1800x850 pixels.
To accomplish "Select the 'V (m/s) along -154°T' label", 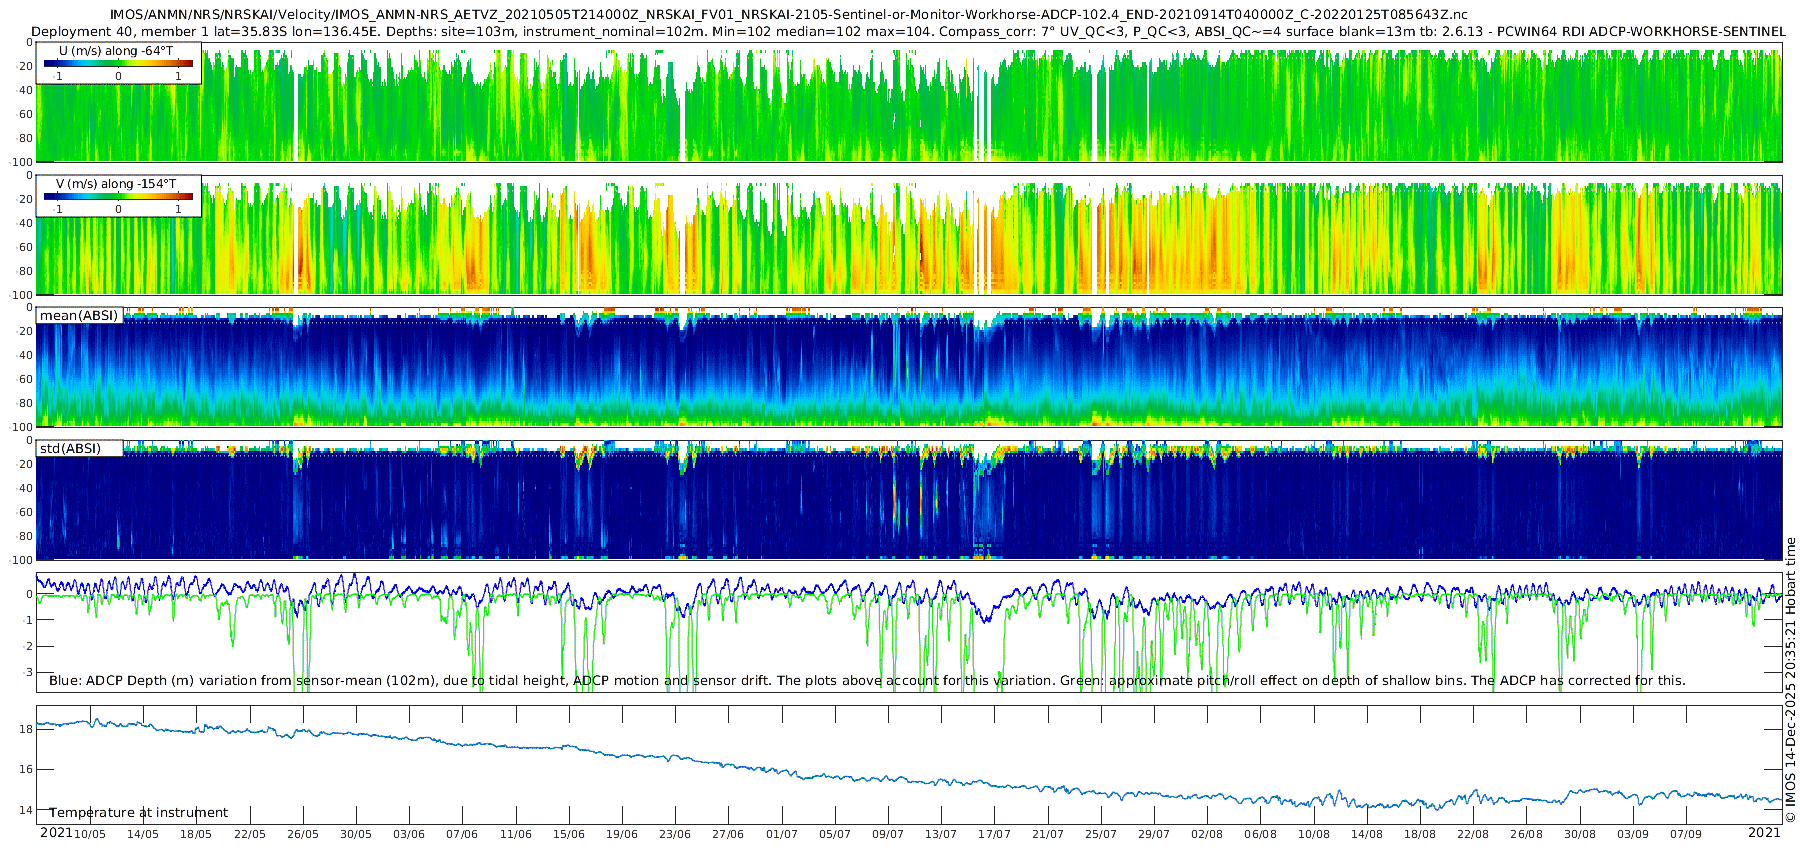I will (116, 184).
